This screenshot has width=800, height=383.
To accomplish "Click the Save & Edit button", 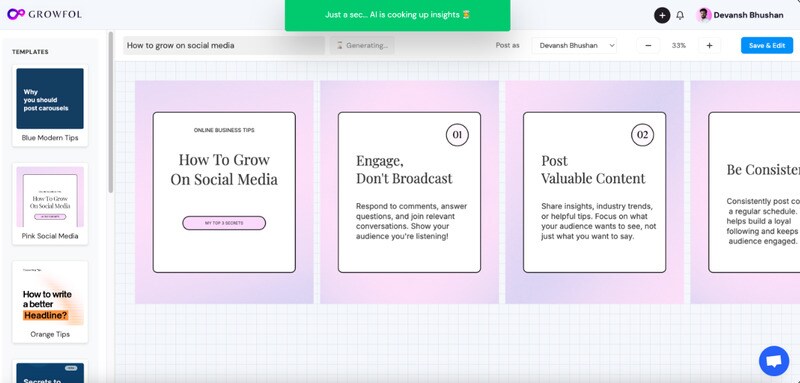I will click(767, 45).
